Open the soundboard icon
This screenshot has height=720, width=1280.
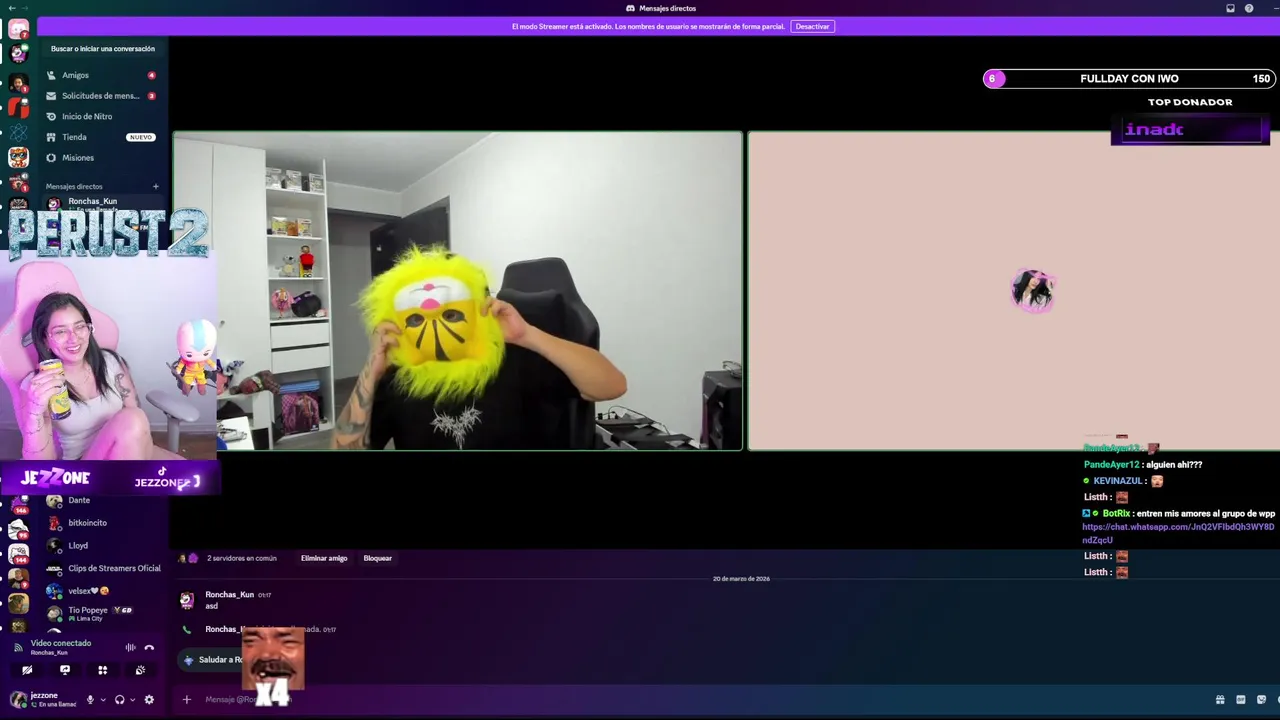tap(140, 670)
